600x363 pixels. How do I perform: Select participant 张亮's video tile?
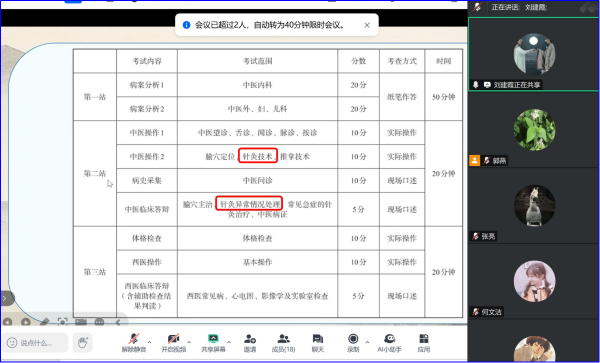(x=533, y=205)
